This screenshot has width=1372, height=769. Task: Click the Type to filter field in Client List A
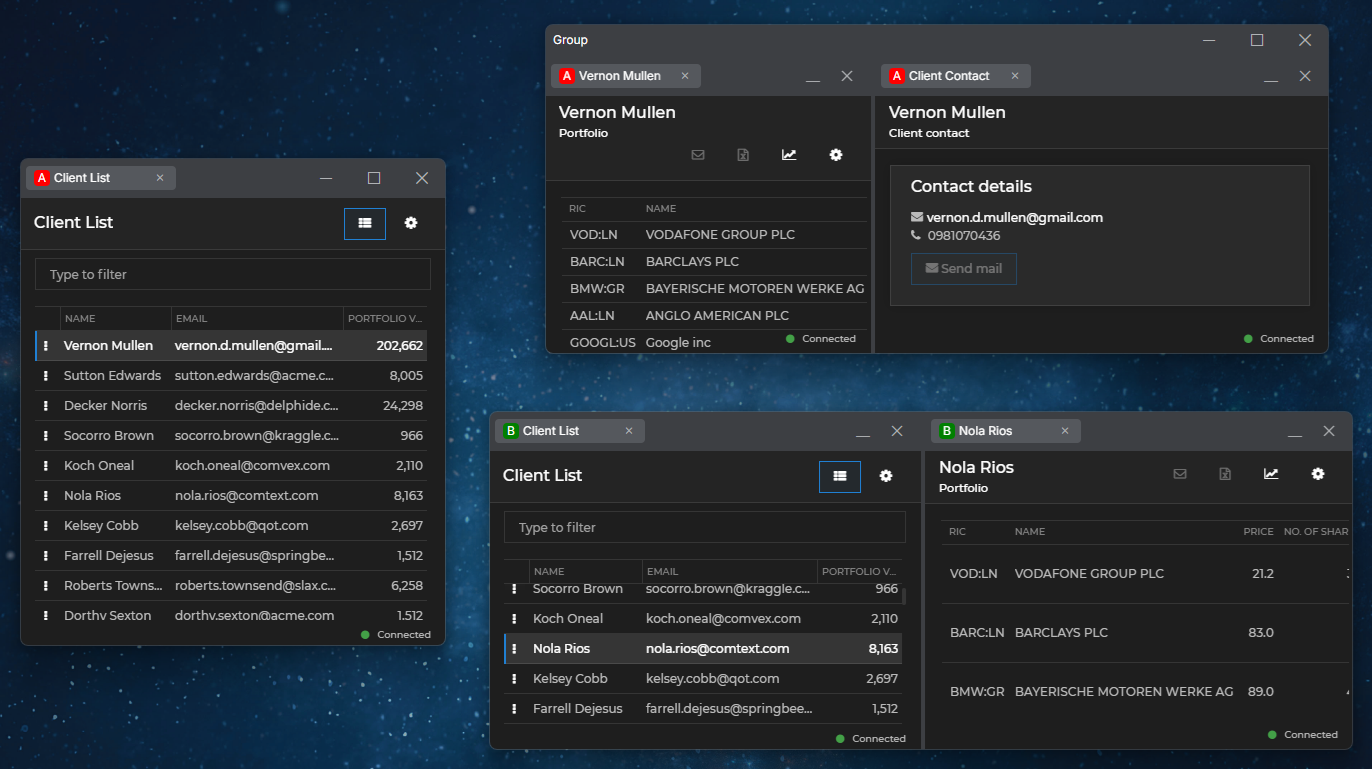tap(232, 273)
